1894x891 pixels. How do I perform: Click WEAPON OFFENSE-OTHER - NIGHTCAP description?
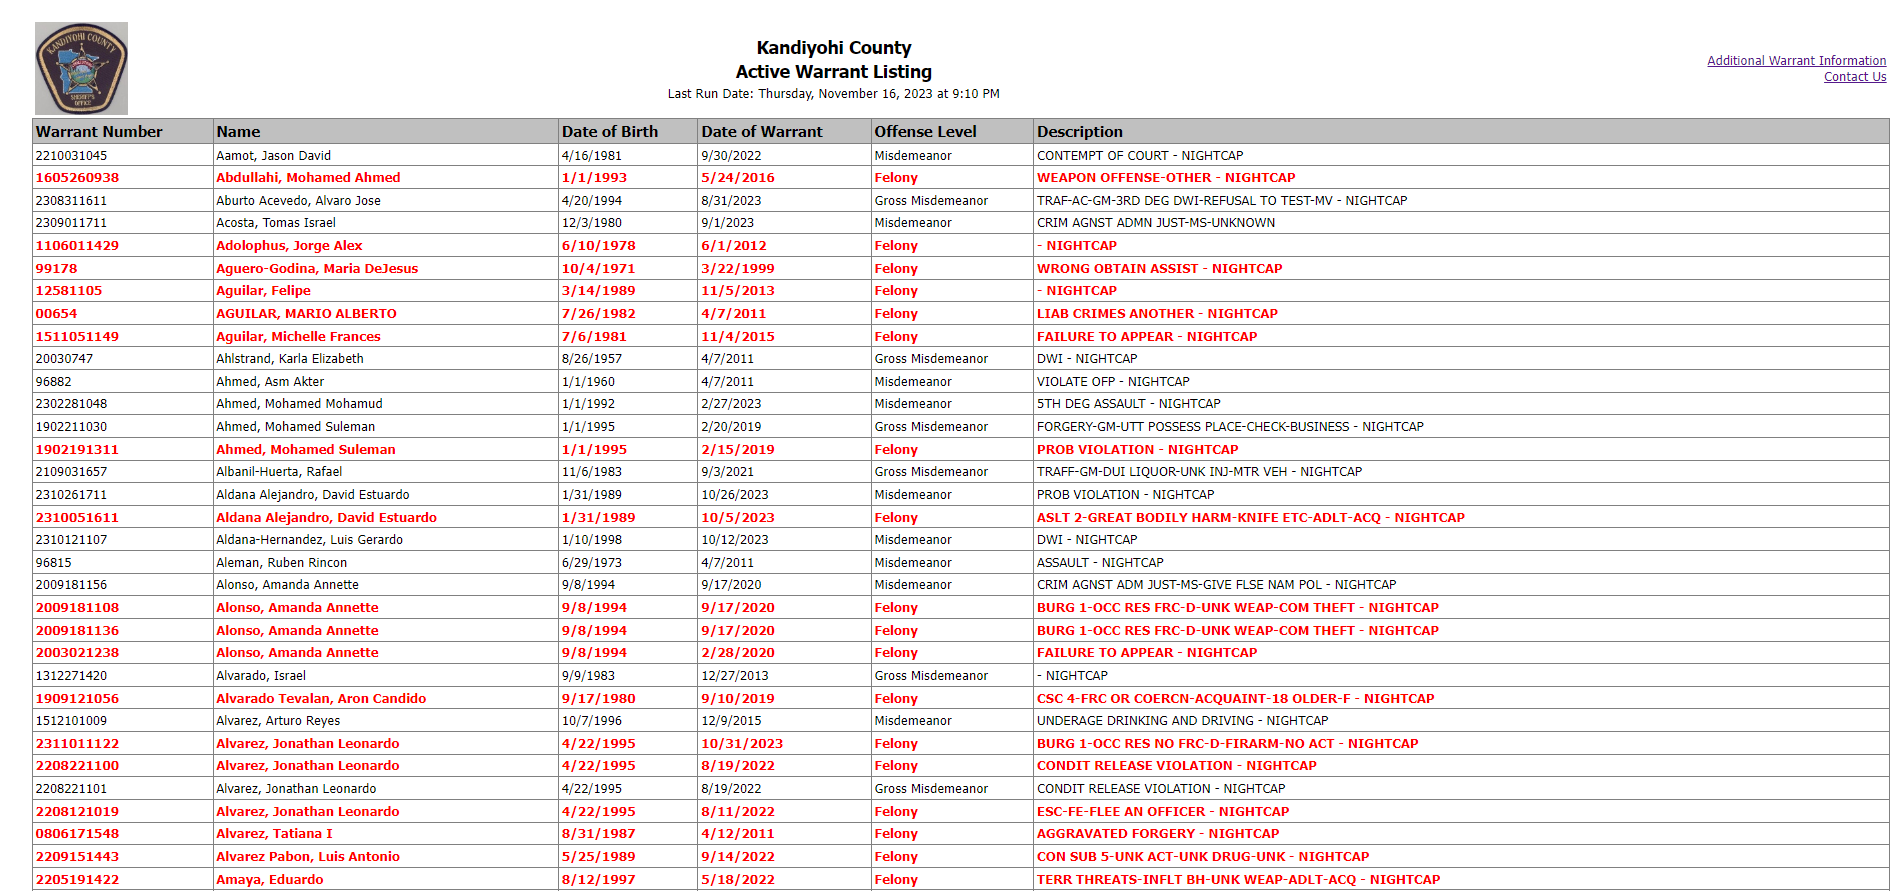coord(1166,178)
